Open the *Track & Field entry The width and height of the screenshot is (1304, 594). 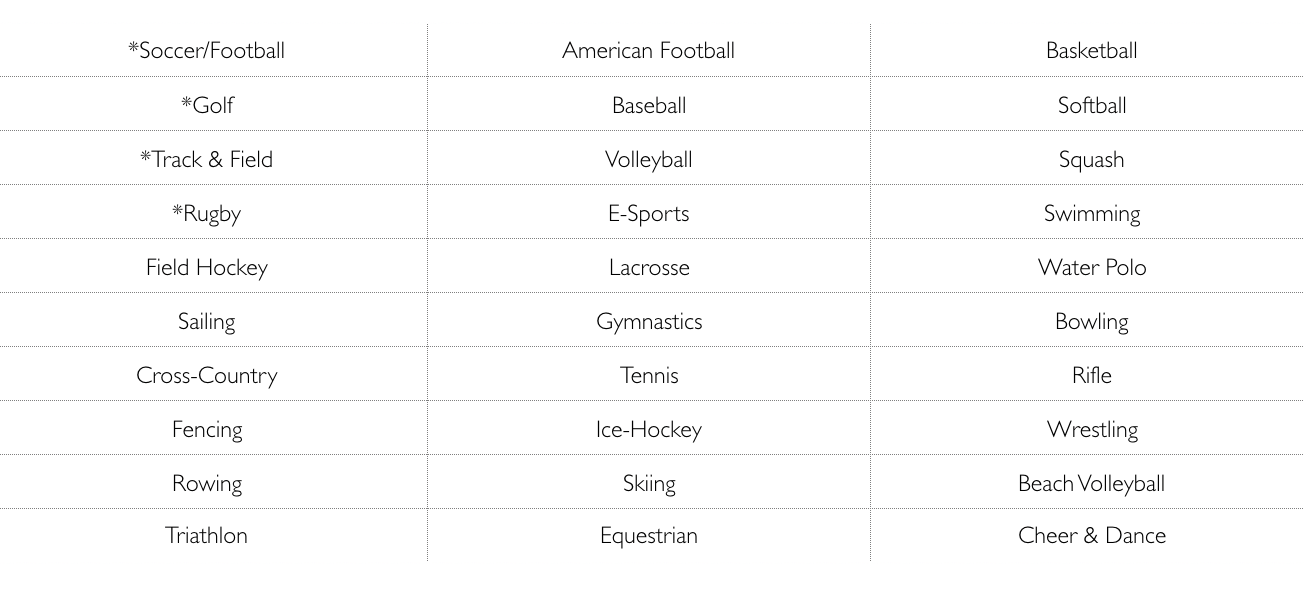206,159
